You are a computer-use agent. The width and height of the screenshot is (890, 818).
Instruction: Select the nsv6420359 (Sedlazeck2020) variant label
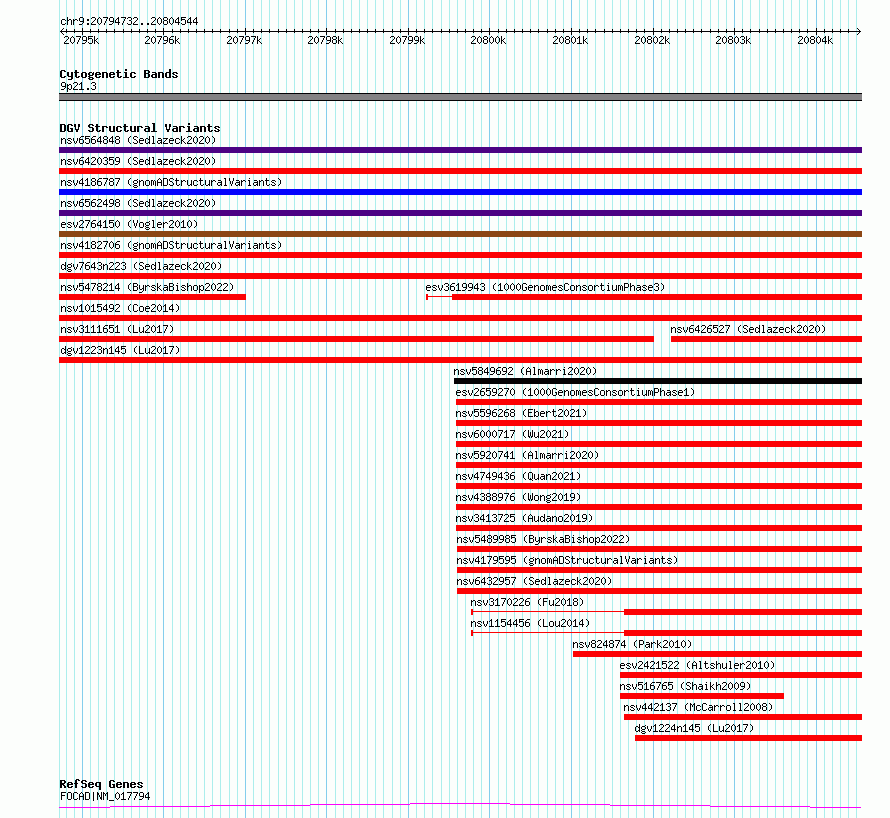[x=138, y=161]
